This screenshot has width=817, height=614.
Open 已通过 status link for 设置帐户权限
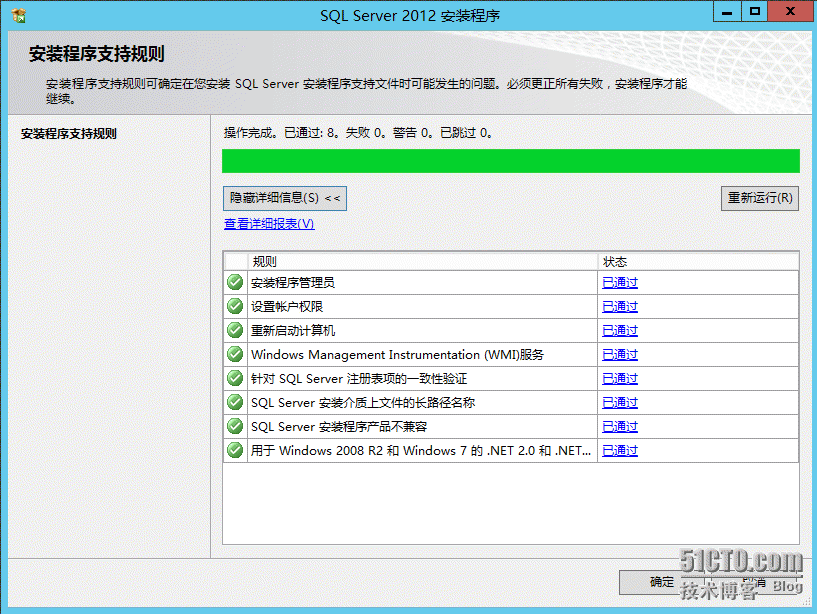tap(620, 306)
